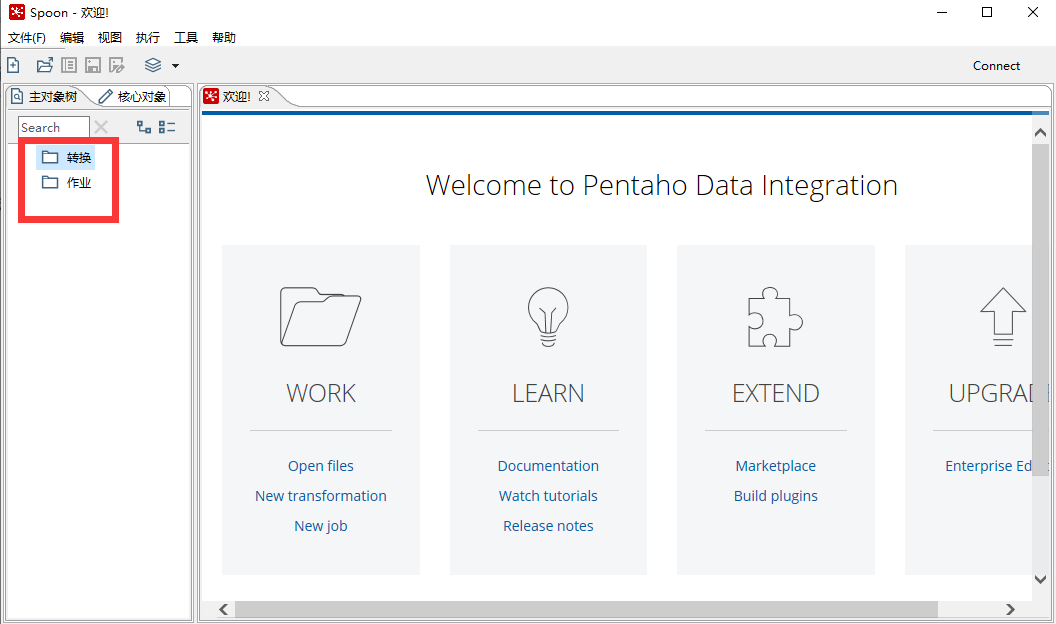The height and width of the screenshot is (624, 1056).
Task: Click the vertical scrollbar up arrow
Action: click(x=1041, y=133)
